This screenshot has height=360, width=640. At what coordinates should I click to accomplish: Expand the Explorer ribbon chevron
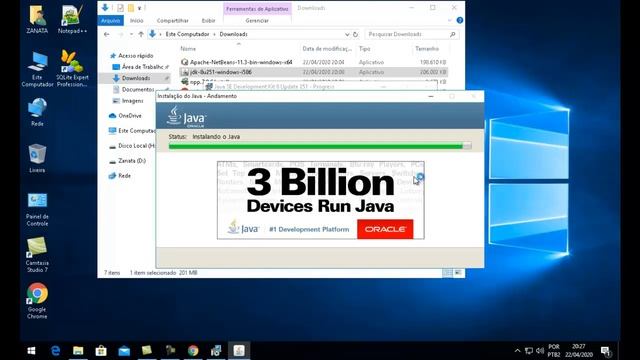point(450,20)
